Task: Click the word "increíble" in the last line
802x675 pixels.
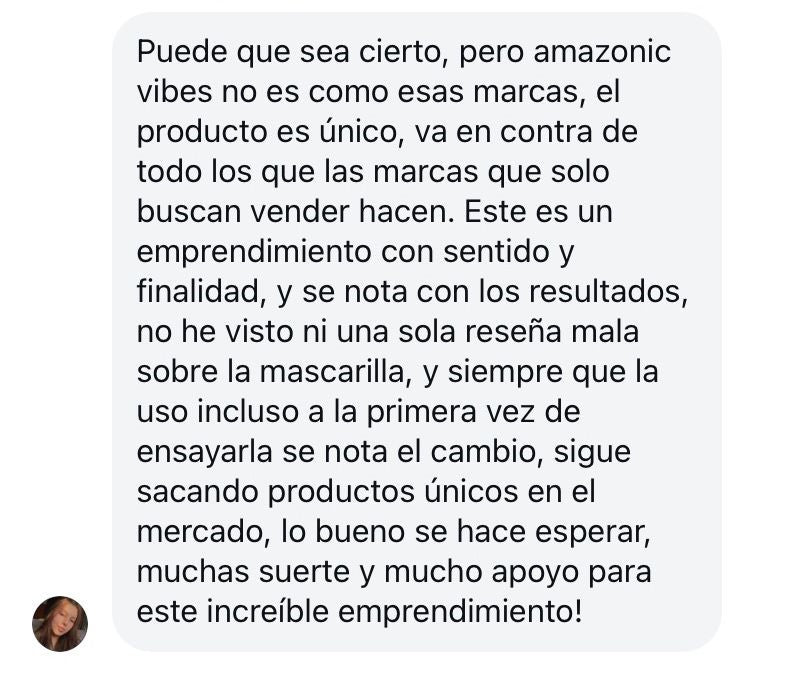Action: (x=267, y=611)
